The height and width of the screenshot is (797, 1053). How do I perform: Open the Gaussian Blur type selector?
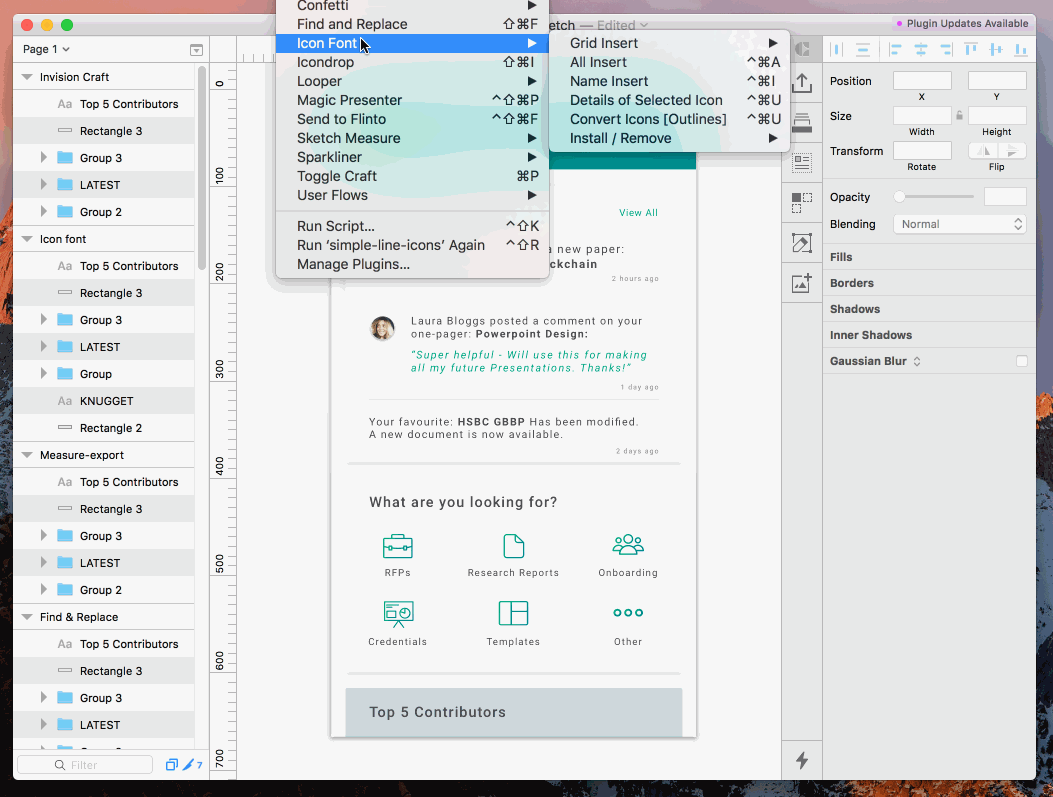click(917, 361)
